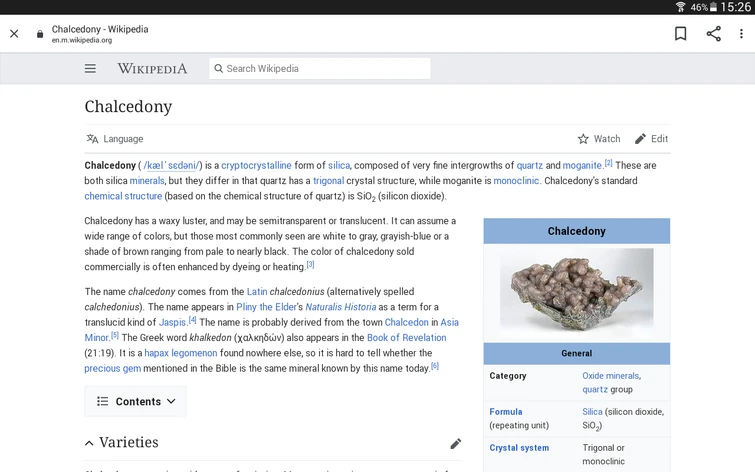Follow the Formula link in the infobox

(506, 412)
